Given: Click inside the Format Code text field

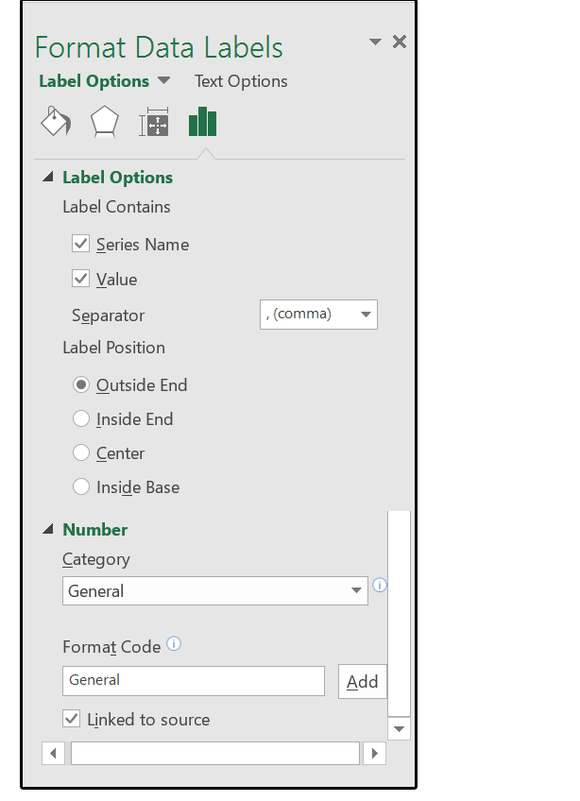Looking at the screenshot, I should click(193, 680).
